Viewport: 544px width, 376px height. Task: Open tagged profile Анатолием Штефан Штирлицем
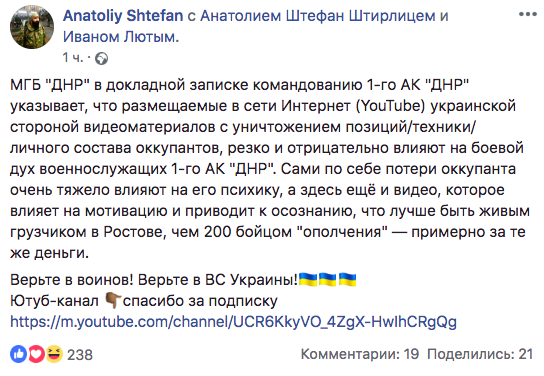tap(318, 16)
